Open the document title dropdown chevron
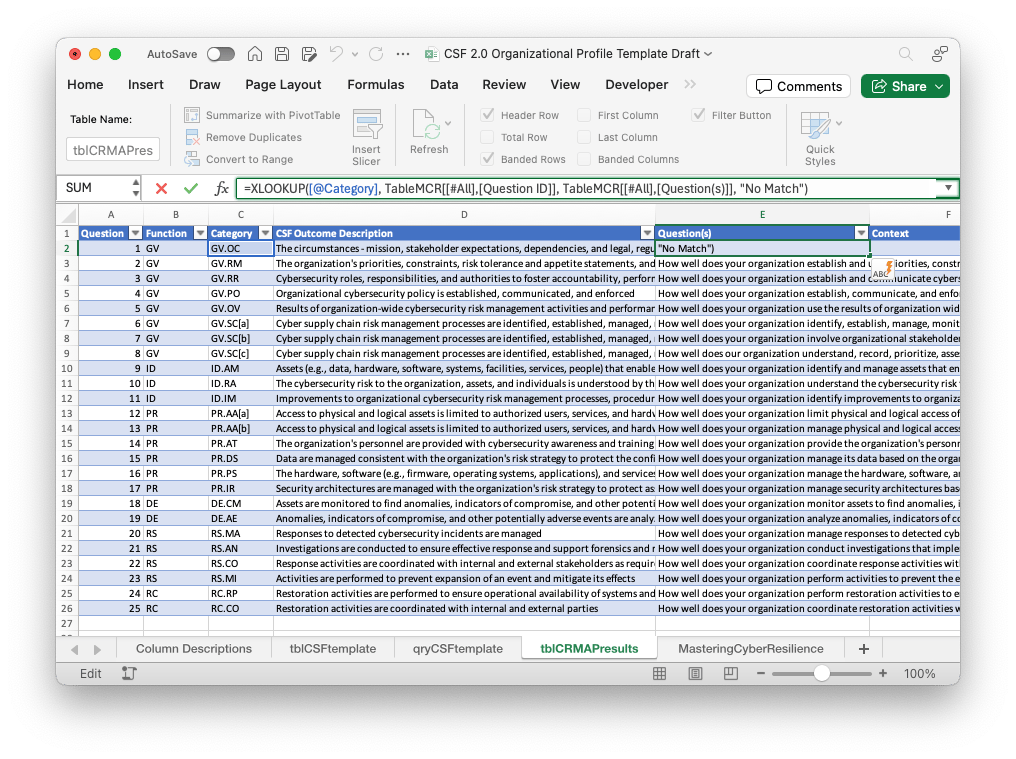 [x=708, y=54]
